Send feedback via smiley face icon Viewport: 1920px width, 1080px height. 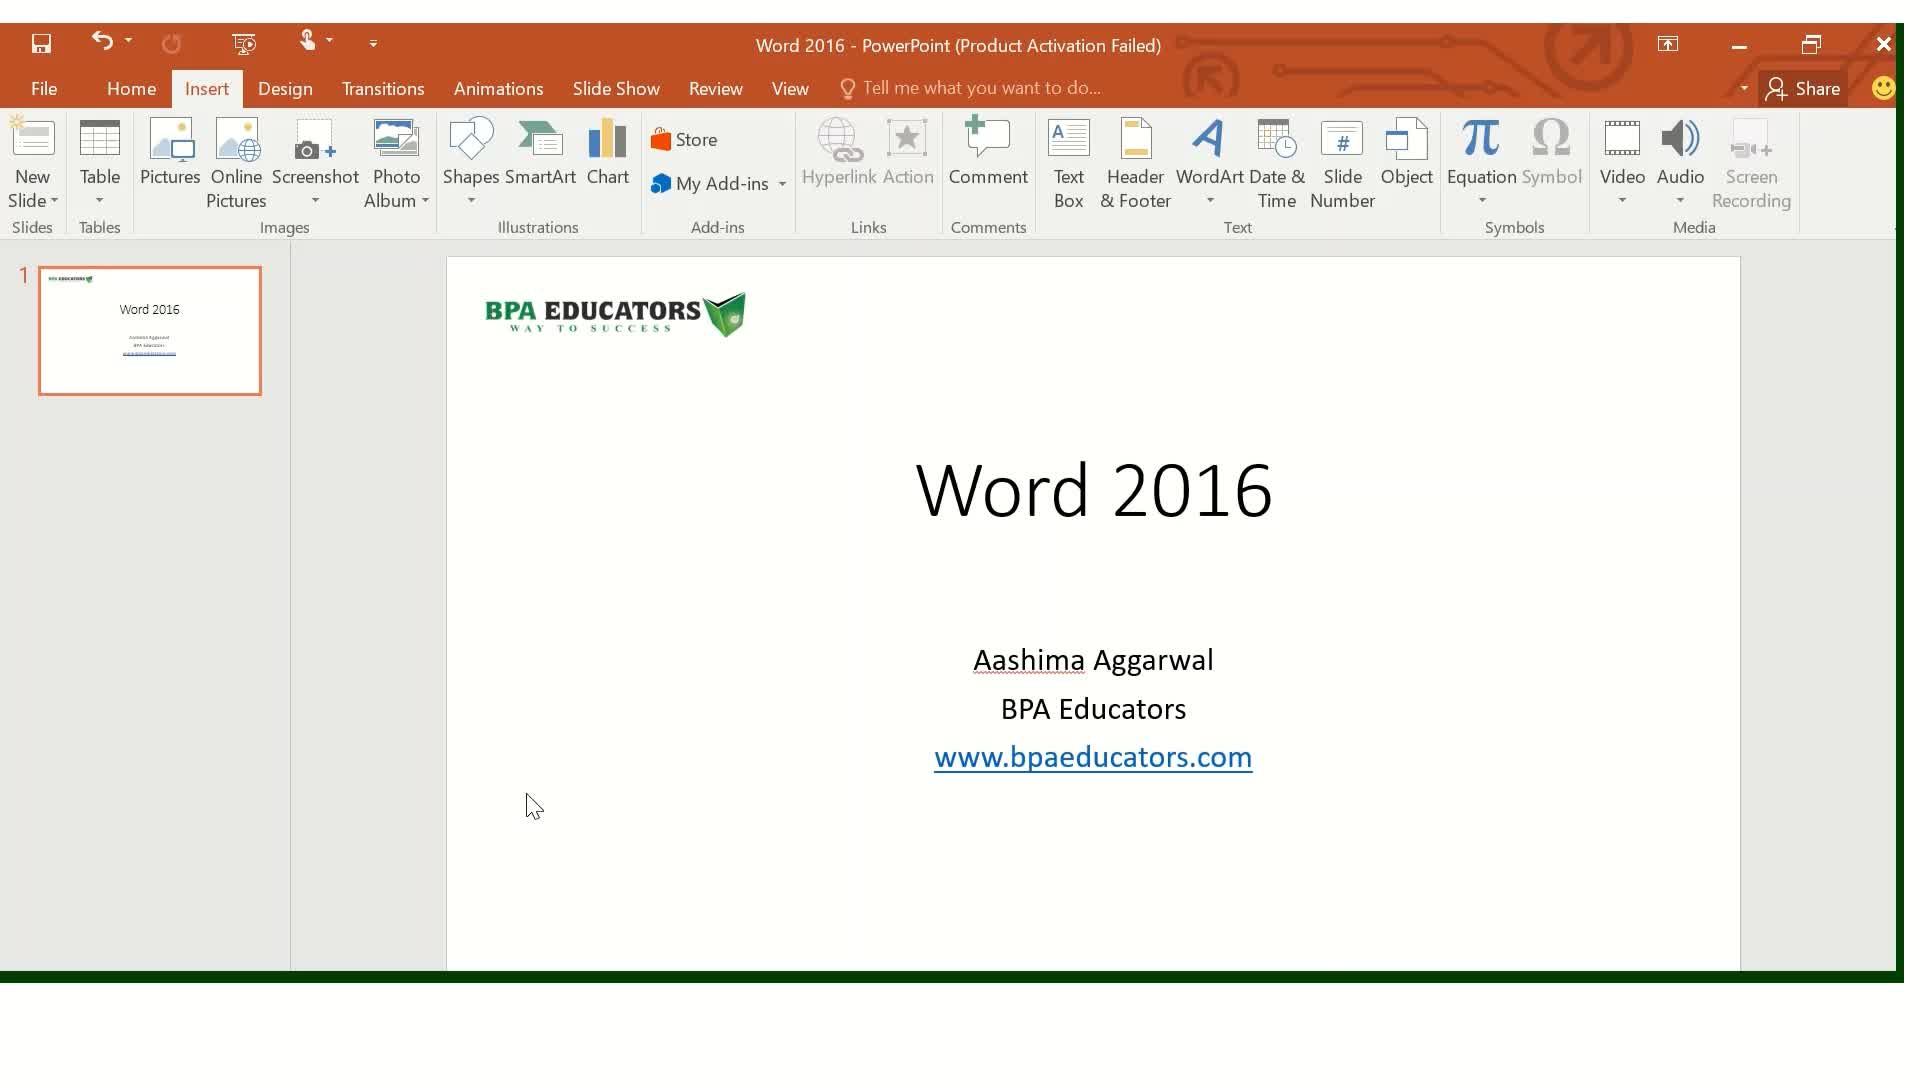(1883, 89)
